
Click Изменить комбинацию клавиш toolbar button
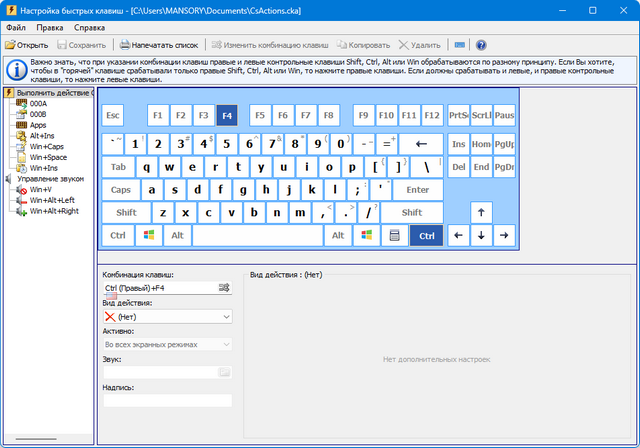270,45
